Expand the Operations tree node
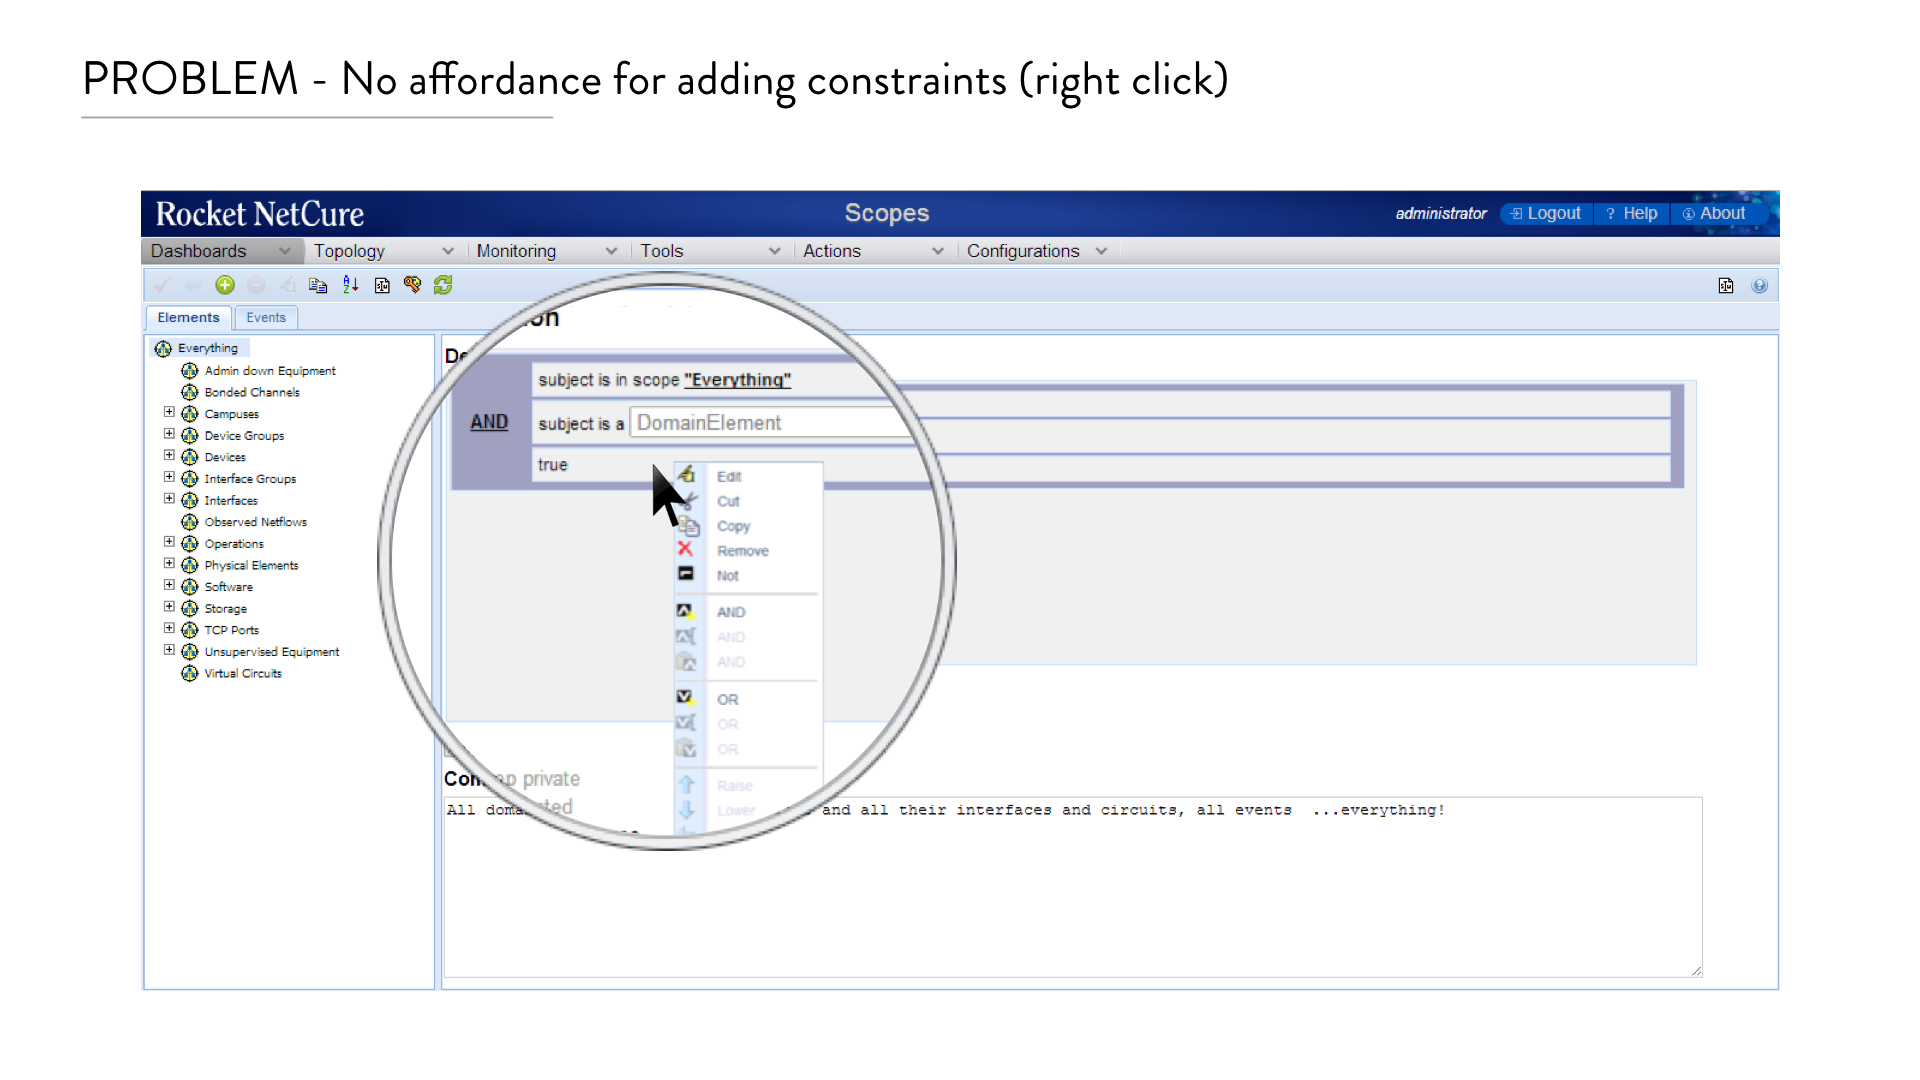 point(169,542)
